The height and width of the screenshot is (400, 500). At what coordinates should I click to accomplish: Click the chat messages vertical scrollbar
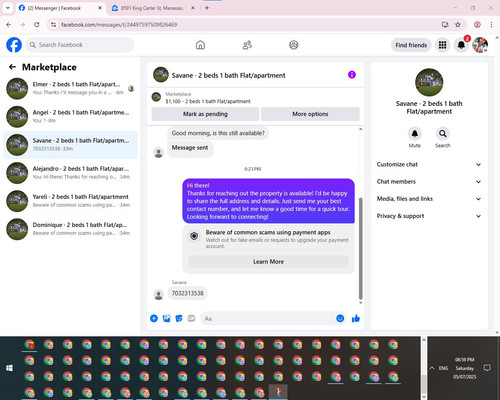(360, 248)
